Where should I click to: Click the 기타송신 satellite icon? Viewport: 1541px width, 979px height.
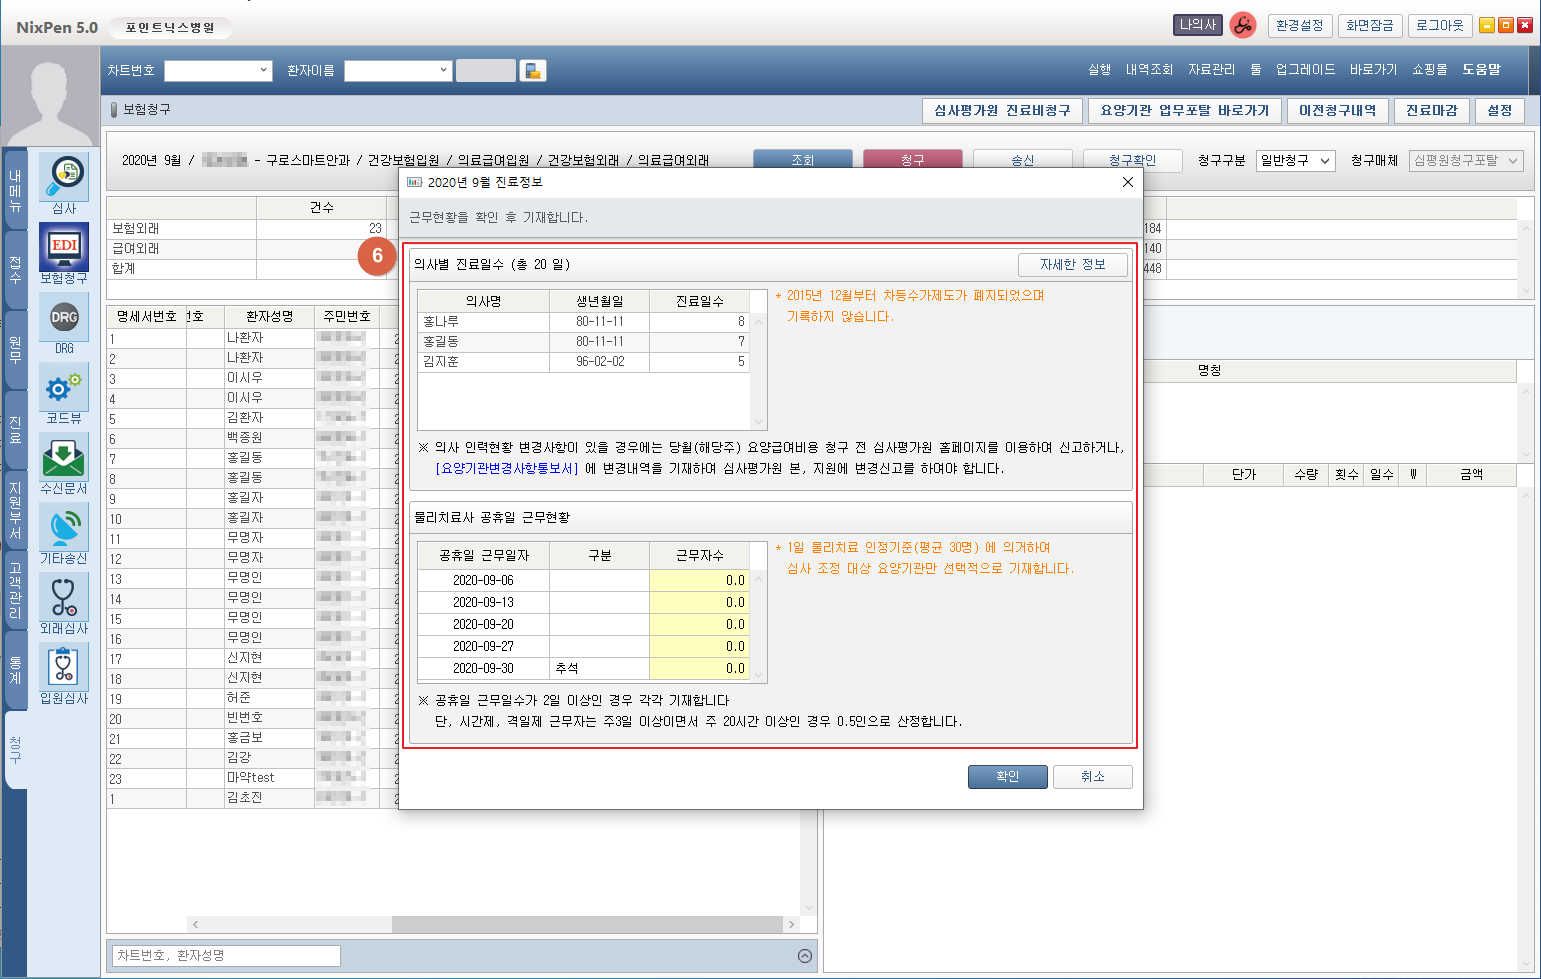(x=64, y=528)
